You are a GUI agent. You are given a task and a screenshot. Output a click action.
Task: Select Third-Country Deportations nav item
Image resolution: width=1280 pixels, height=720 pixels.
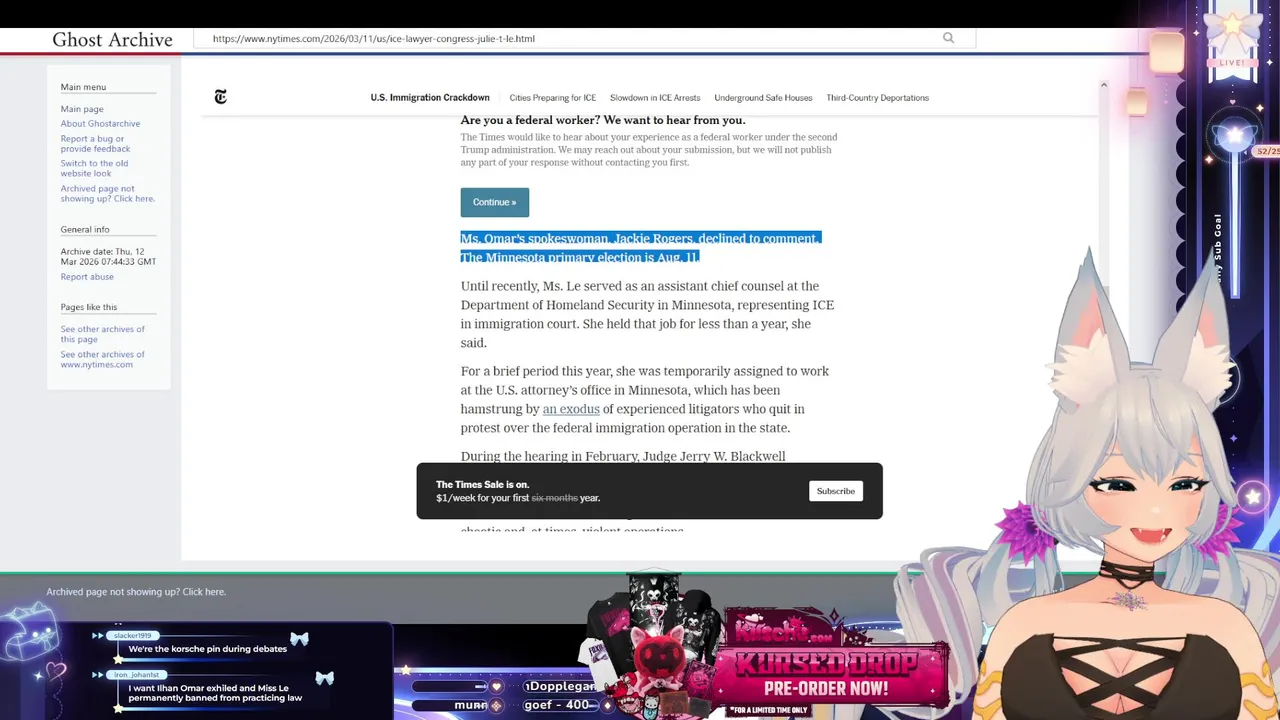point(877,98)
